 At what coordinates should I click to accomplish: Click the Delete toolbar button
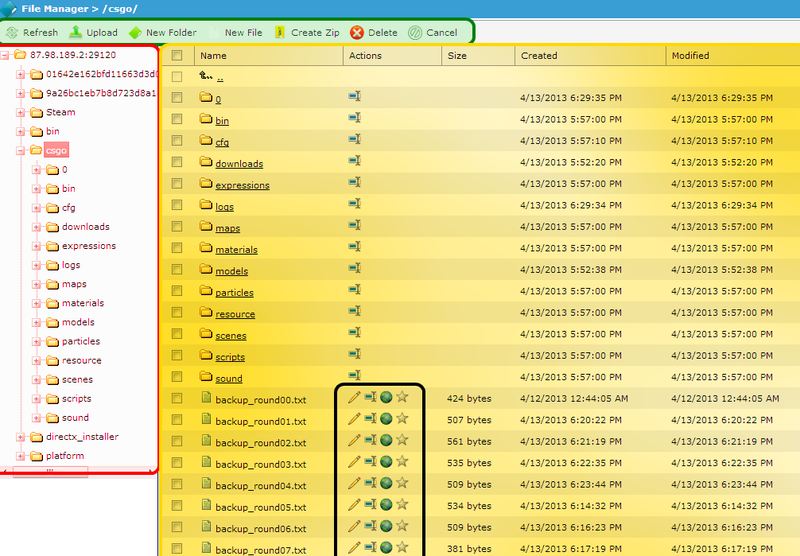(374, 33)
